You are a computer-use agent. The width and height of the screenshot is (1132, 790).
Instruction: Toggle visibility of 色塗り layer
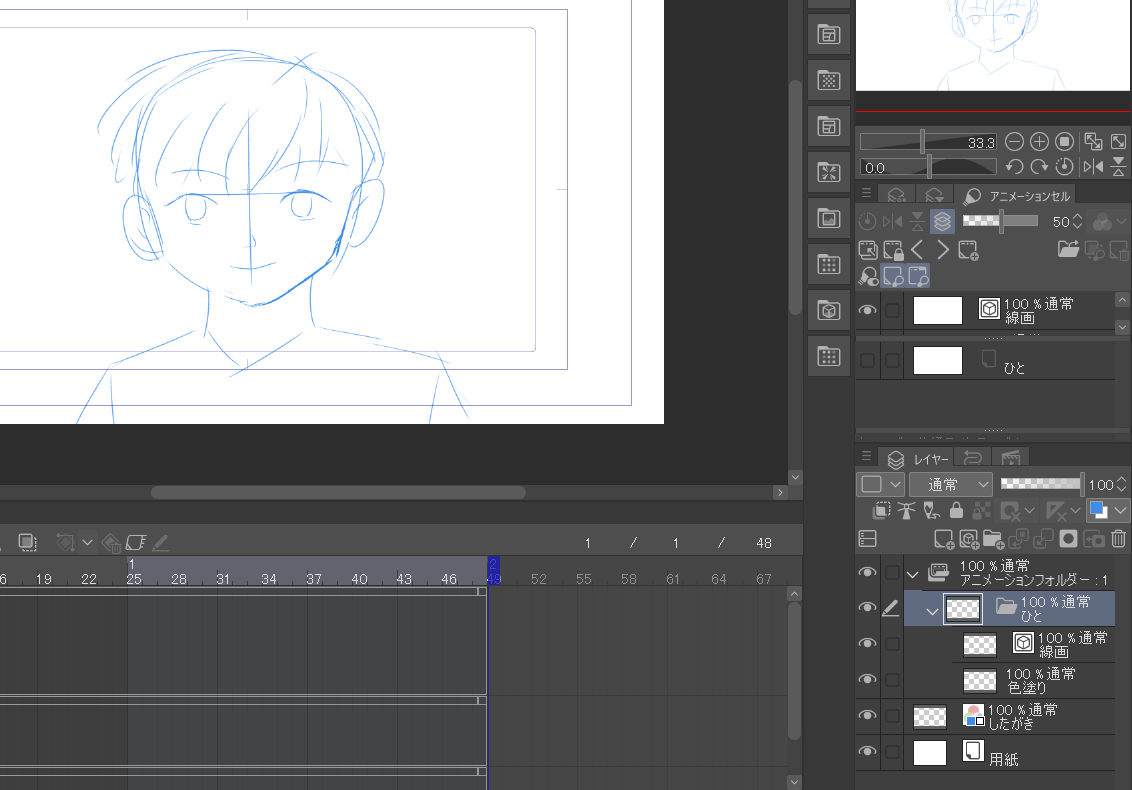pyautogui.click(x=867, y=680)
